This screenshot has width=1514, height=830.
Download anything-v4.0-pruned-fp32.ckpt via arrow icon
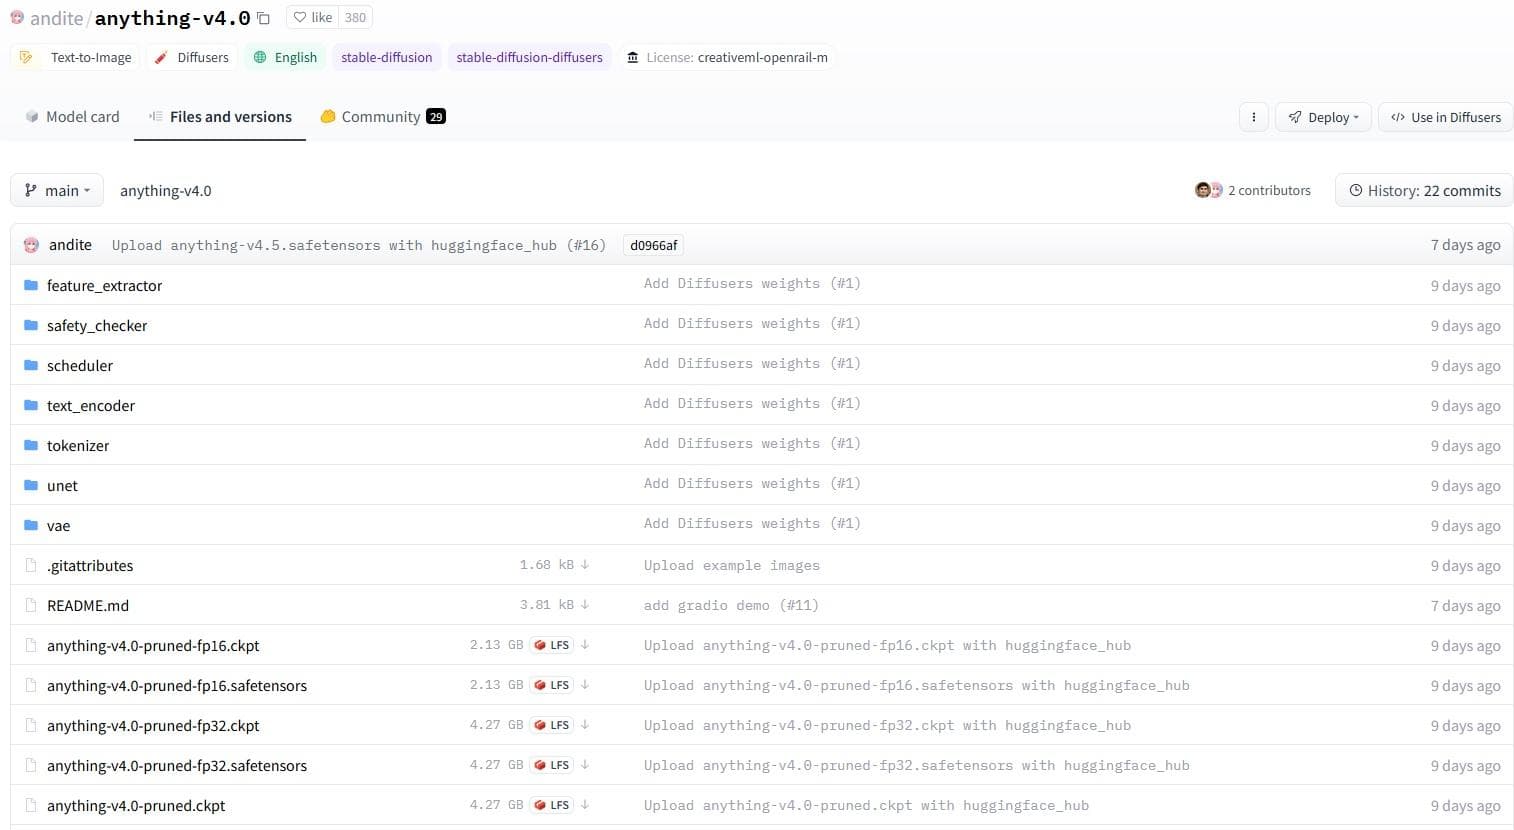pos(585,725)
